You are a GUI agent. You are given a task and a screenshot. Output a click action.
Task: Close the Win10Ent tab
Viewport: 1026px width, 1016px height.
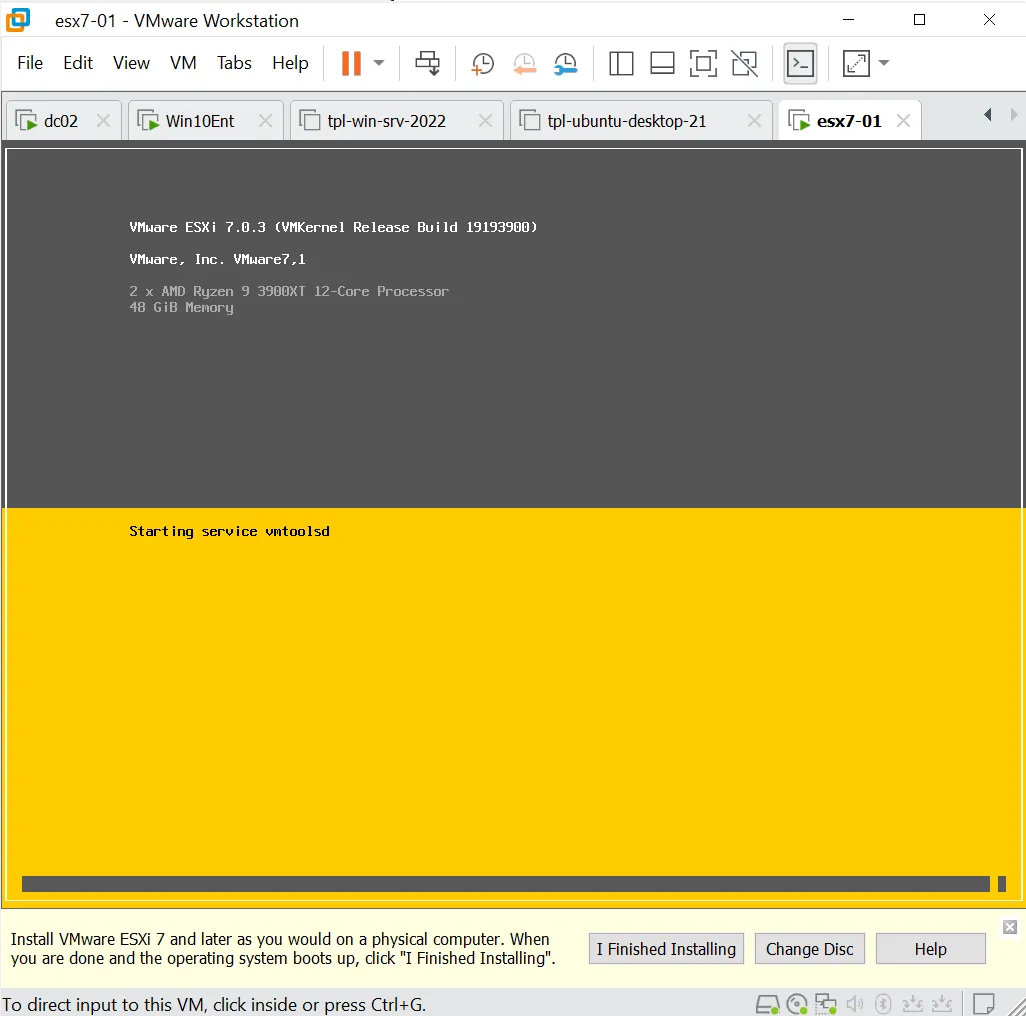point(265,121)
